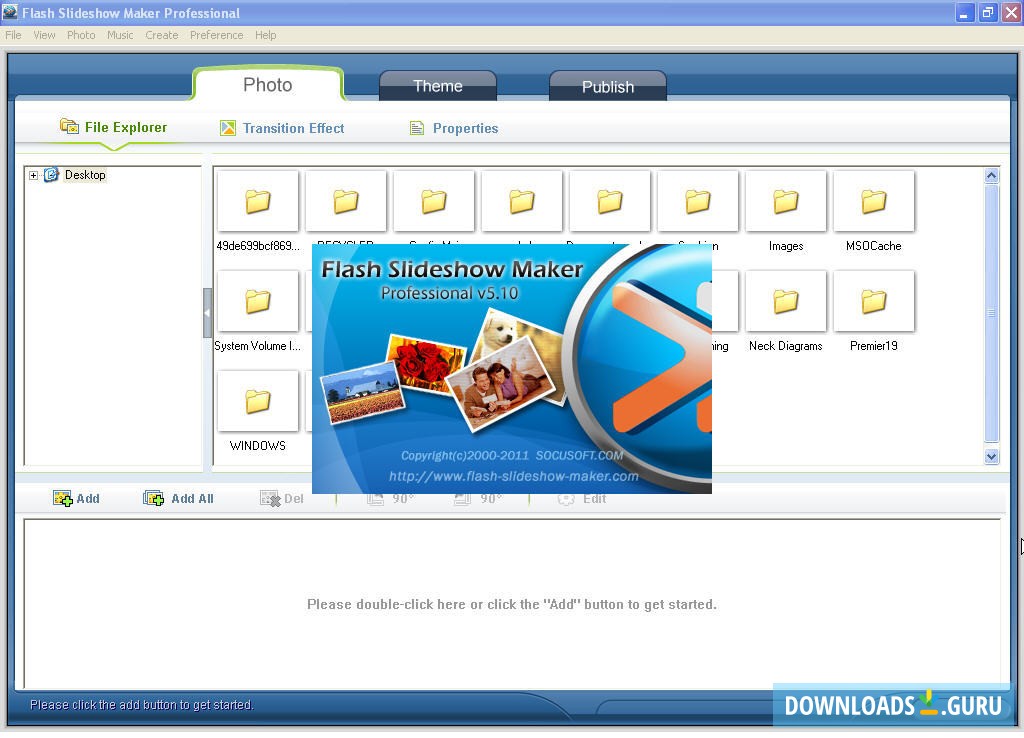The height and width of the screenshot is (738, 1024).
Task: Select the WINDOWS folder
Action: pyautogui.click(x=258, y=411)
